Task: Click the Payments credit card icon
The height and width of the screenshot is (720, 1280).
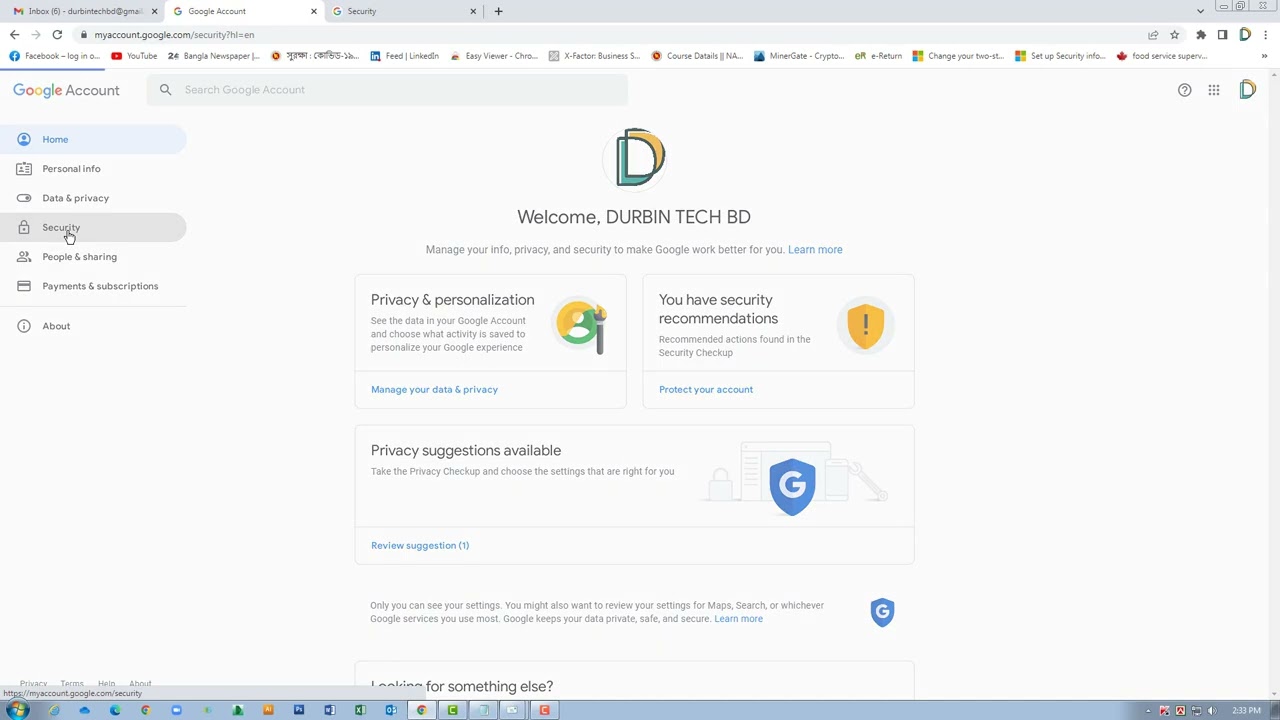Action: click(x=24, y=286)
